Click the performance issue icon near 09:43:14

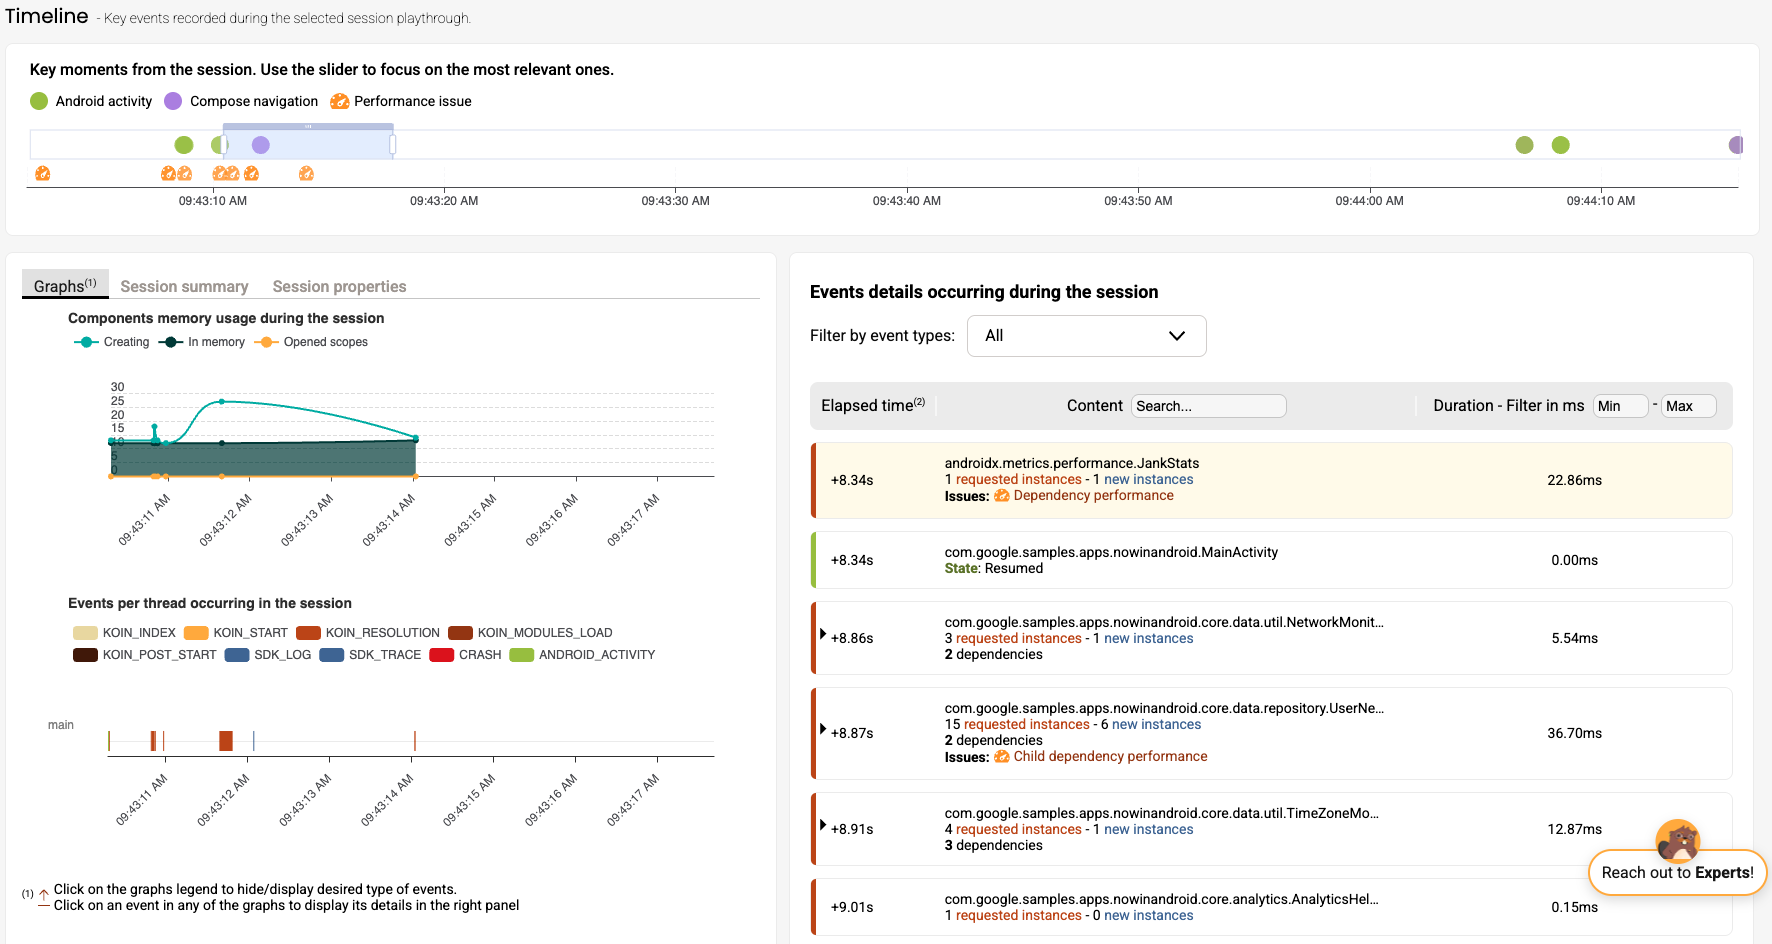point(306,173)
